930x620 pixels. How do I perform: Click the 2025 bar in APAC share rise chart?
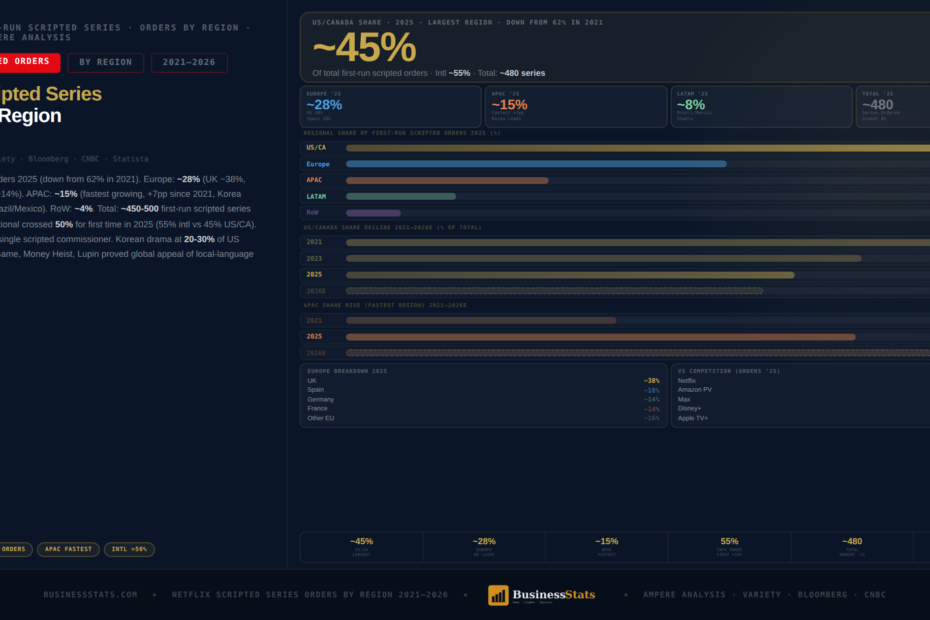(x=600, y=337)
